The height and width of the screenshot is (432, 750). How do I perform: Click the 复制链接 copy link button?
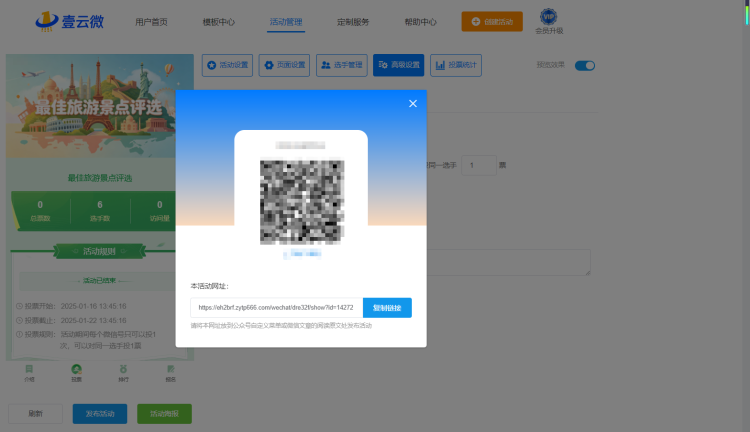coord(387,308)
